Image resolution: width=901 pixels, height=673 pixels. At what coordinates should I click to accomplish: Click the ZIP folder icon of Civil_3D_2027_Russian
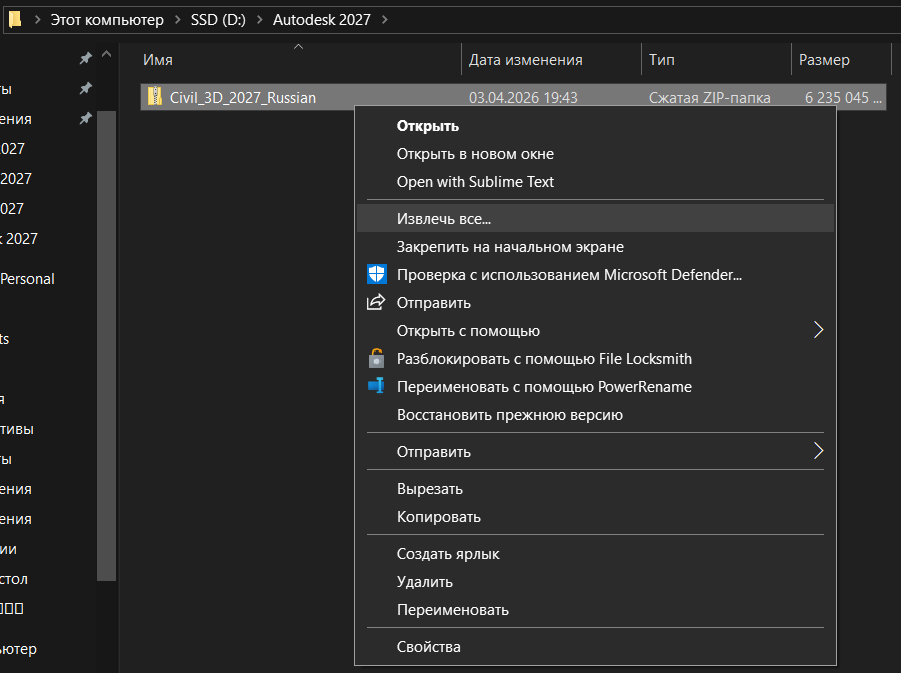(x=155, y=97)
